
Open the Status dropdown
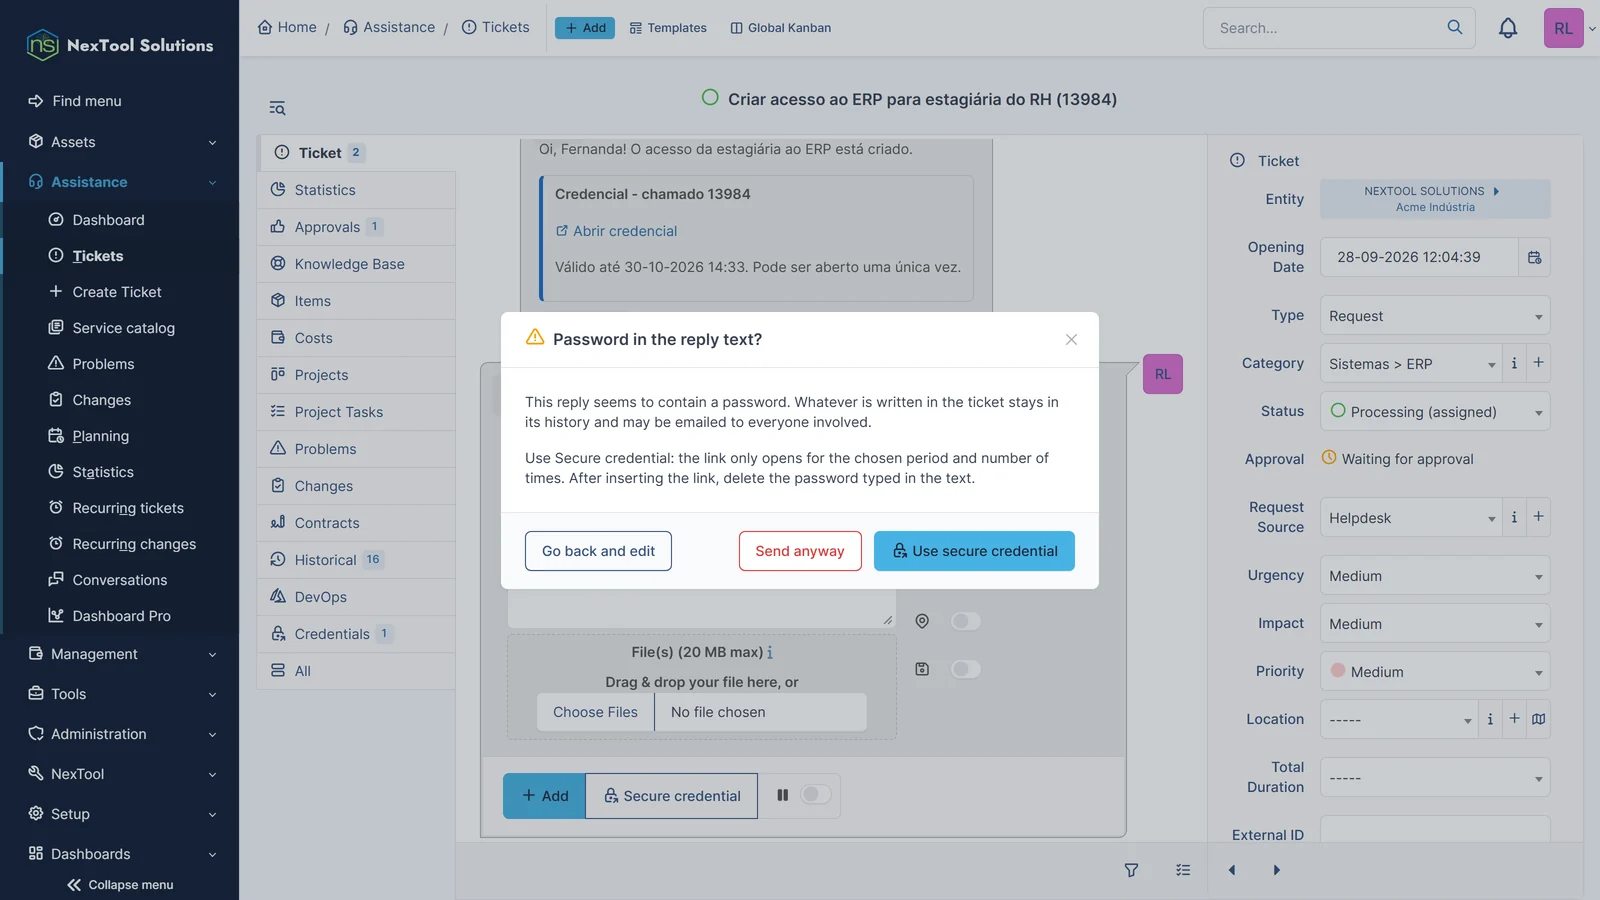tap(1435, 412)
